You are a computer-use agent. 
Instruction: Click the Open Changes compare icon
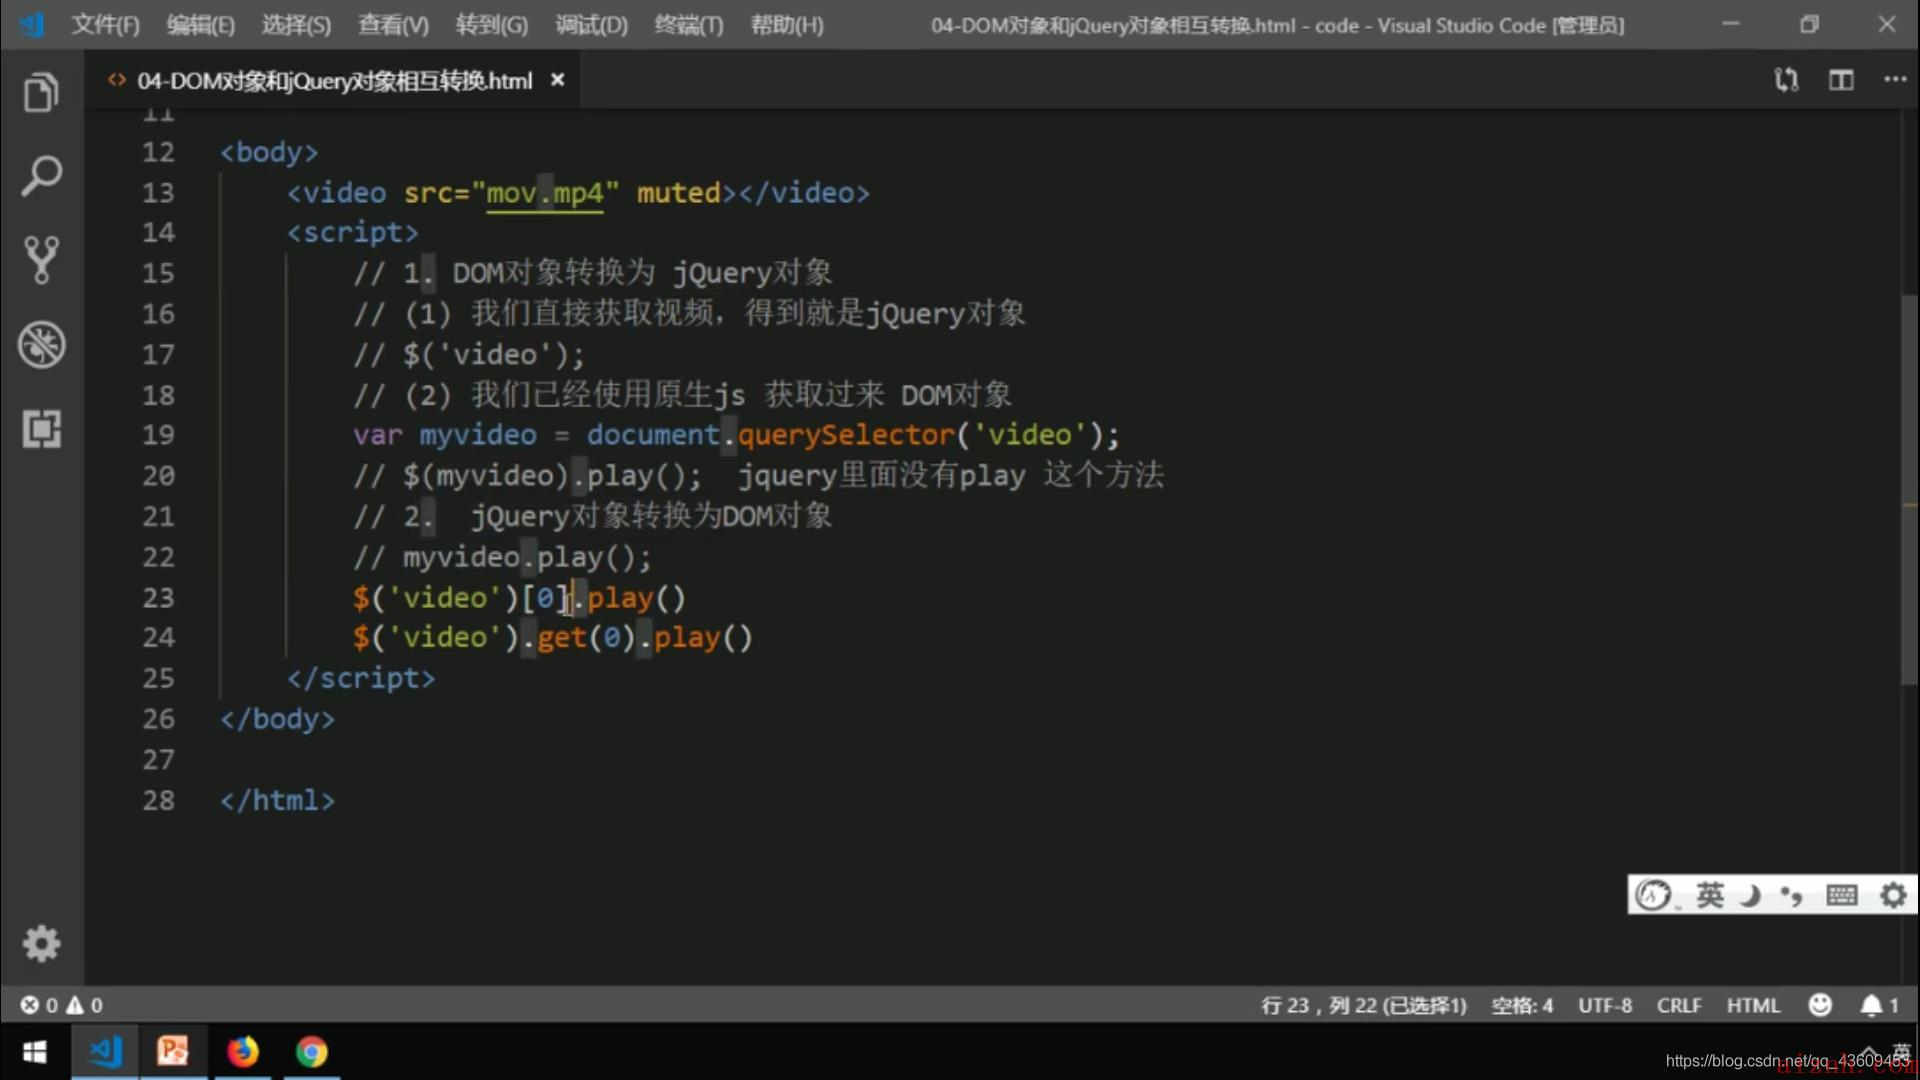1786,80
